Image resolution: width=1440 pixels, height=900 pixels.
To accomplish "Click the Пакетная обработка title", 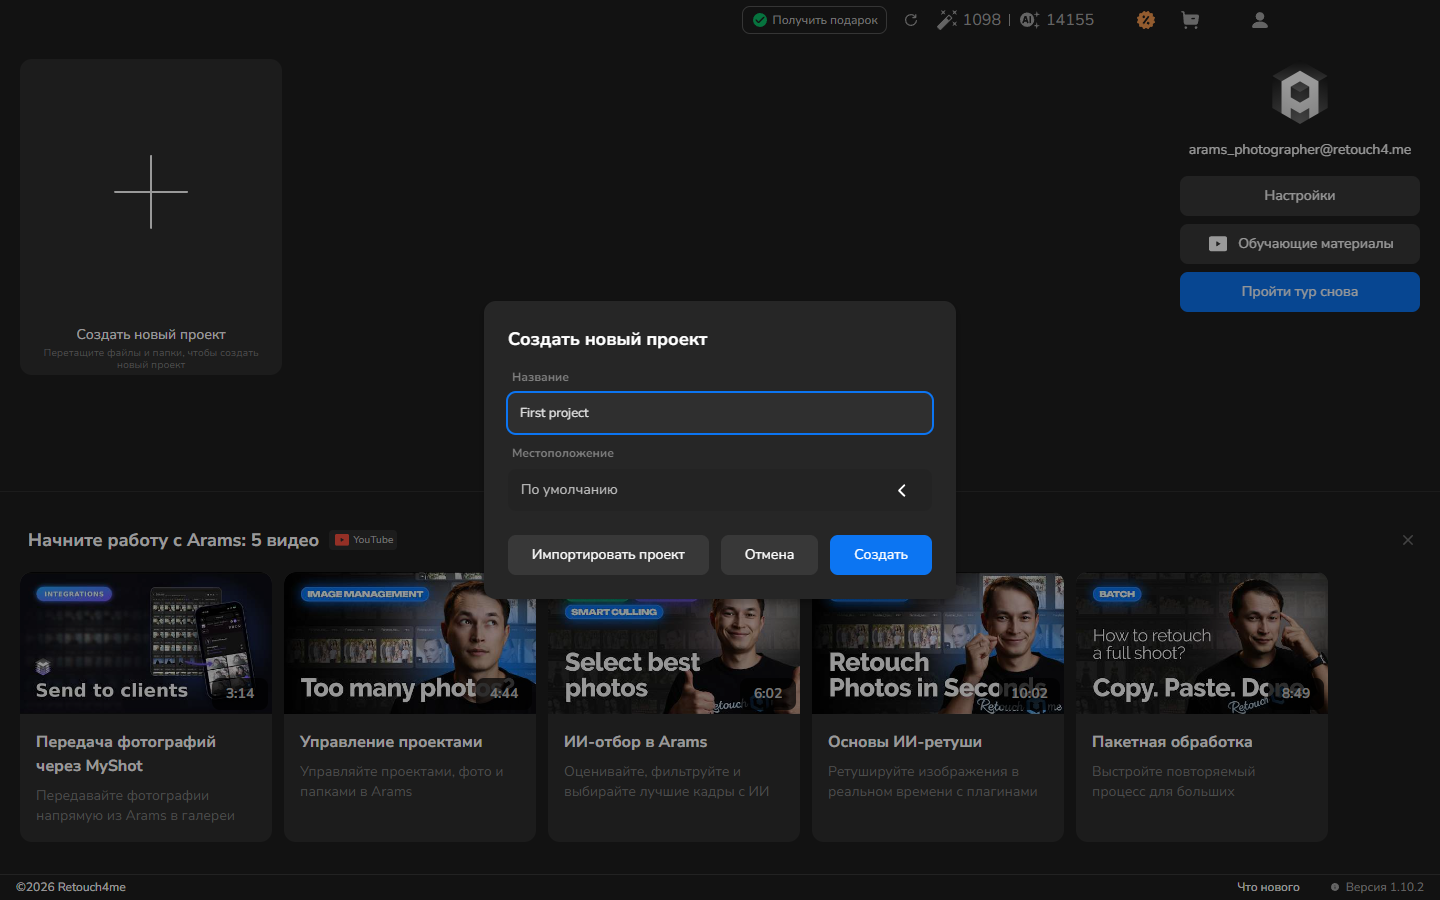I will (1172, 742).
